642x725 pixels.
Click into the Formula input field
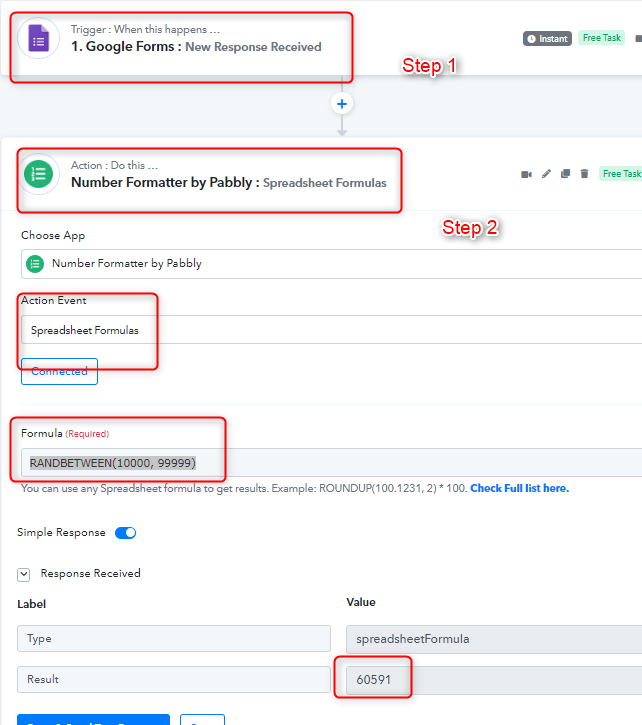(x=331, y=462)
